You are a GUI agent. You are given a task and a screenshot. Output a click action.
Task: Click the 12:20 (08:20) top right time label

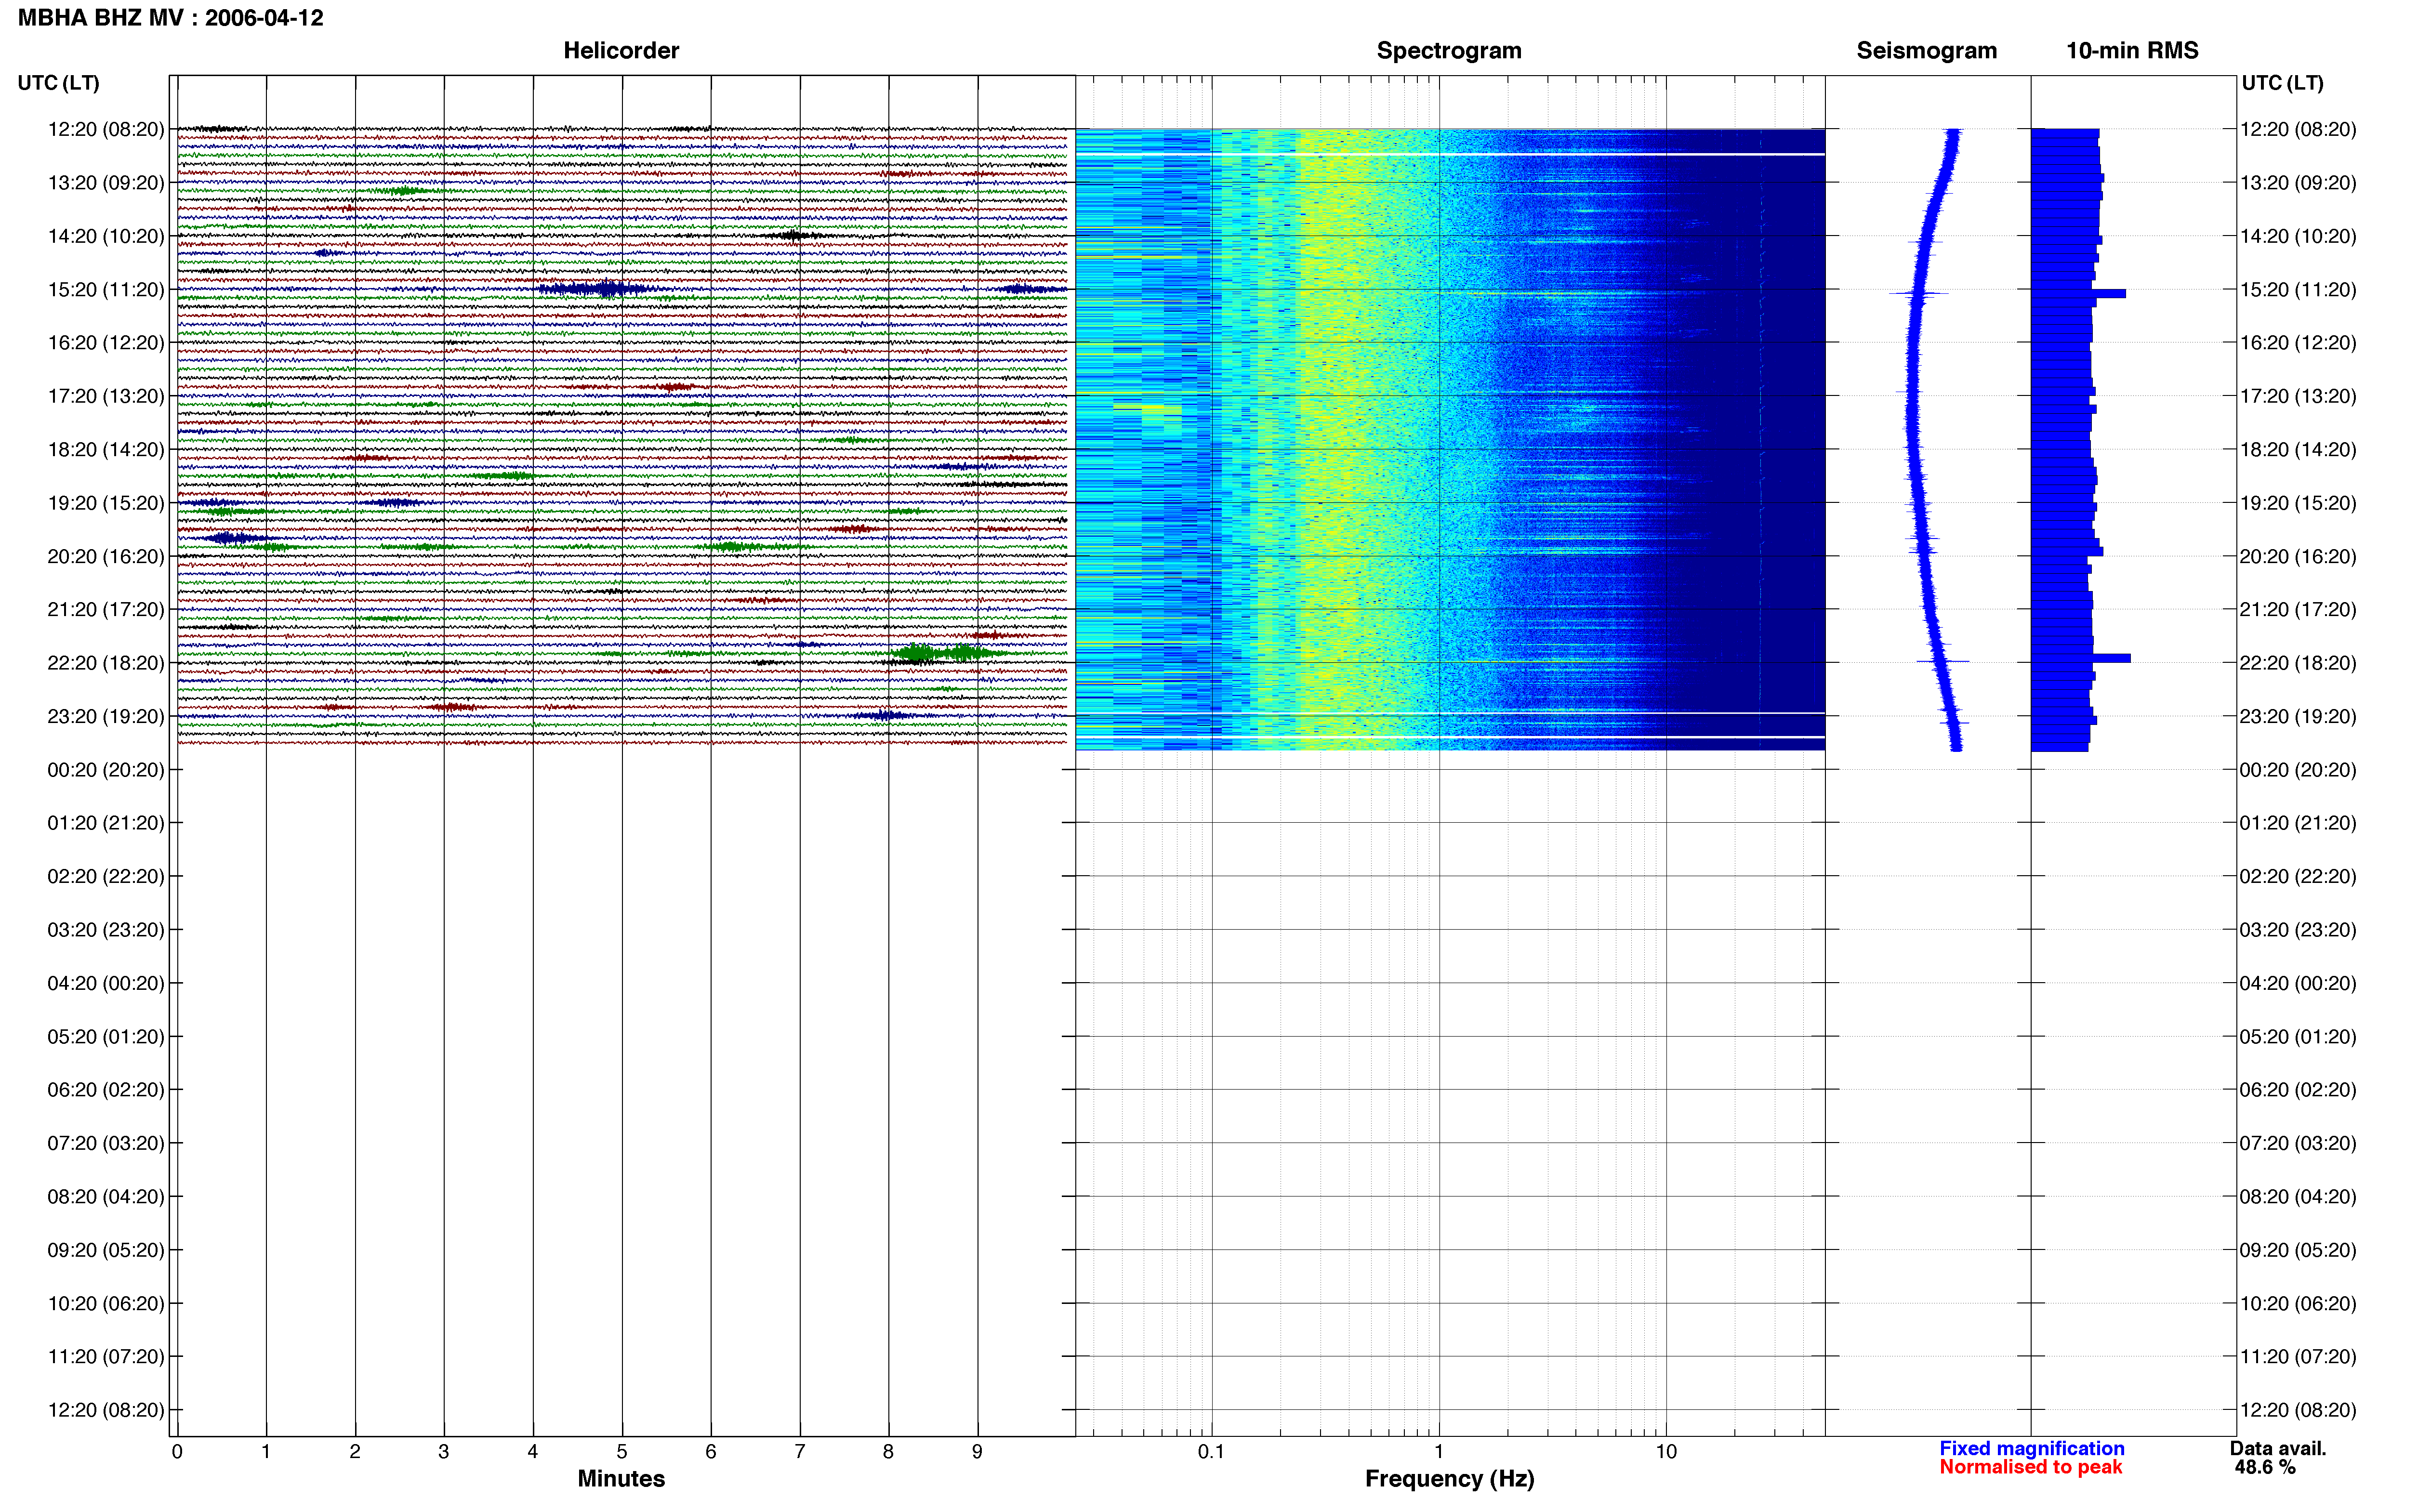(x=2298, y=130)
